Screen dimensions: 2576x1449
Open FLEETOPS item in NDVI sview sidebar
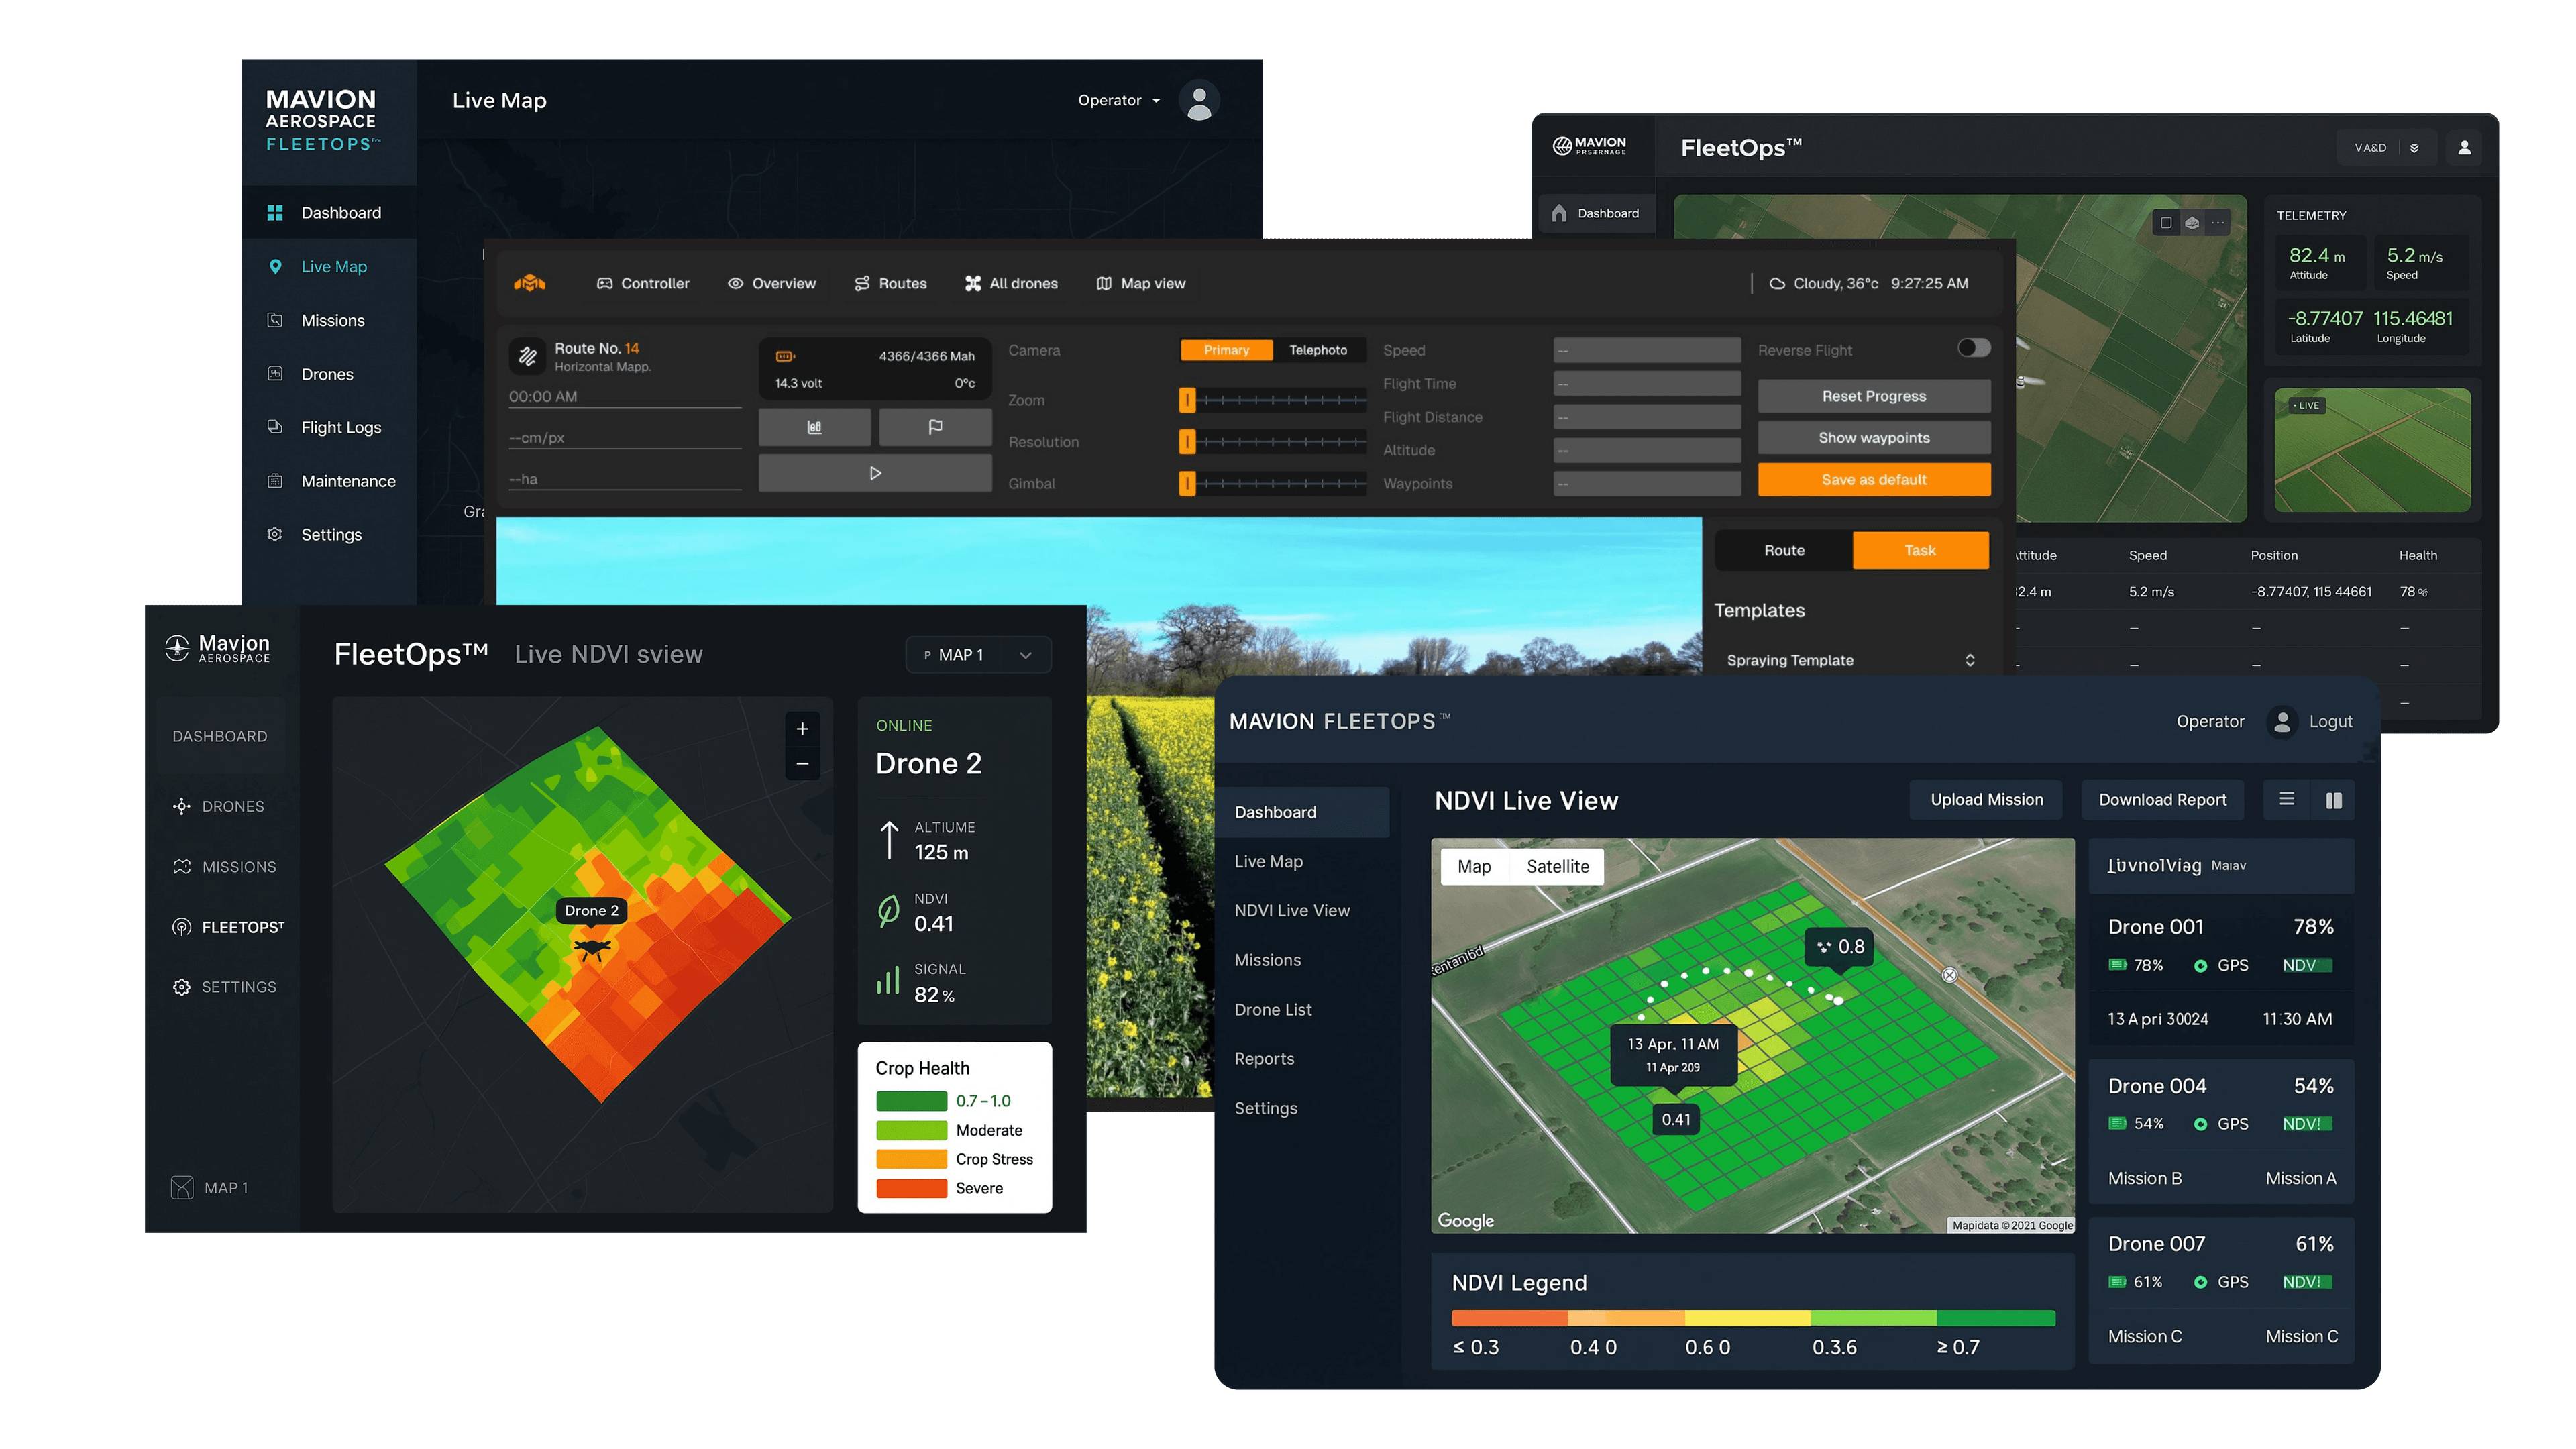click(228, 927)
